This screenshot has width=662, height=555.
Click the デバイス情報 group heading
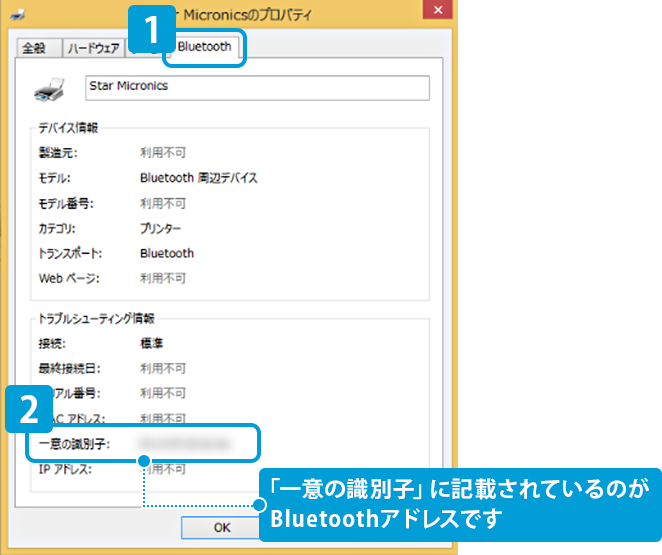[x=68, y=127]
